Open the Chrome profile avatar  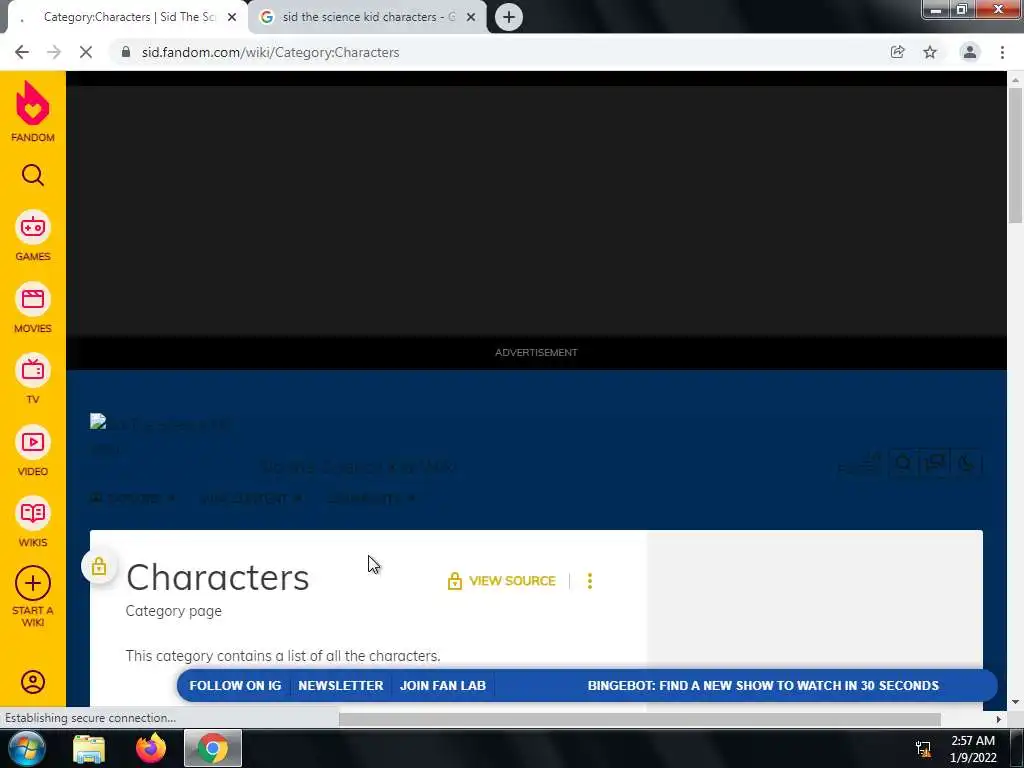pos(970,52)
